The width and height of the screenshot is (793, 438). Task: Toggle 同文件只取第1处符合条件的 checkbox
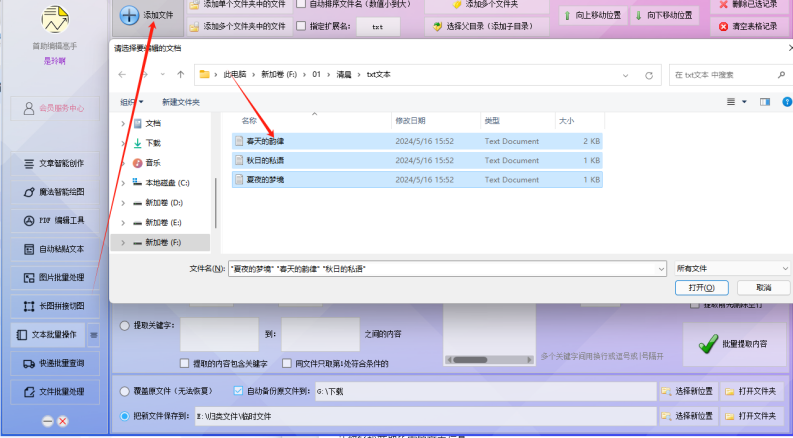tap(287, 363)
